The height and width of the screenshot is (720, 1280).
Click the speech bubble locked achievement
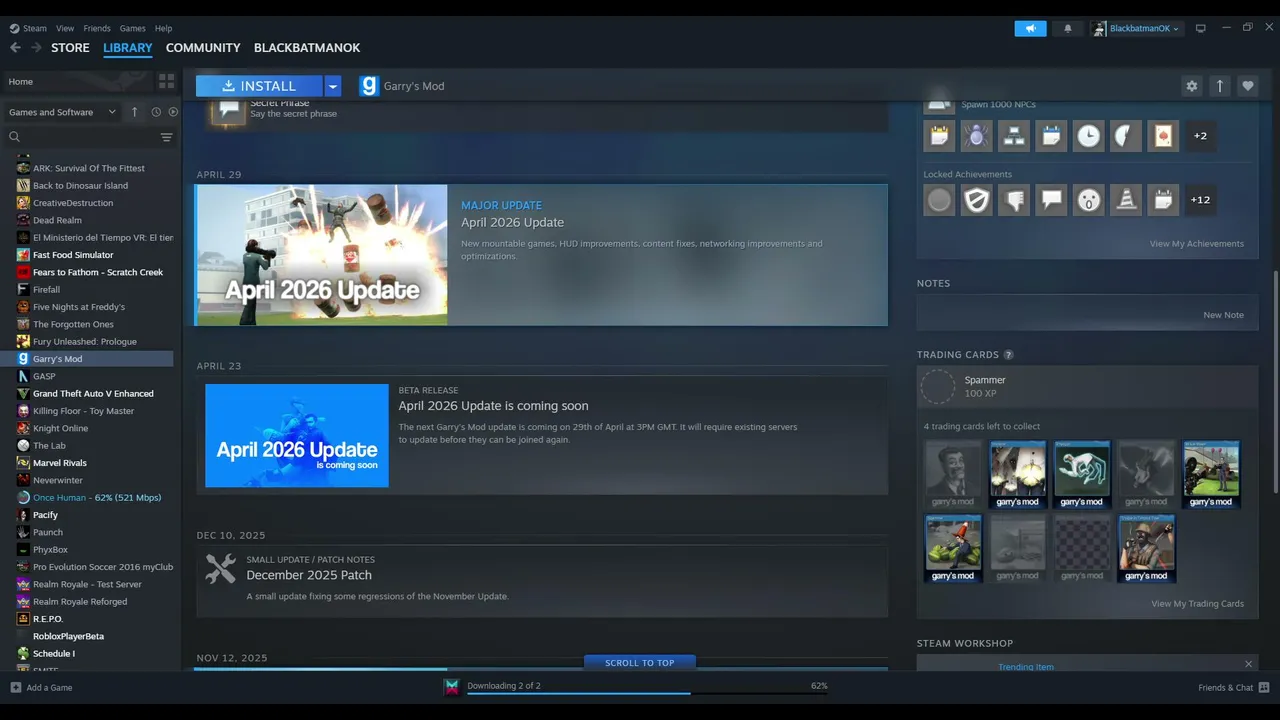tap(1051, 200)
